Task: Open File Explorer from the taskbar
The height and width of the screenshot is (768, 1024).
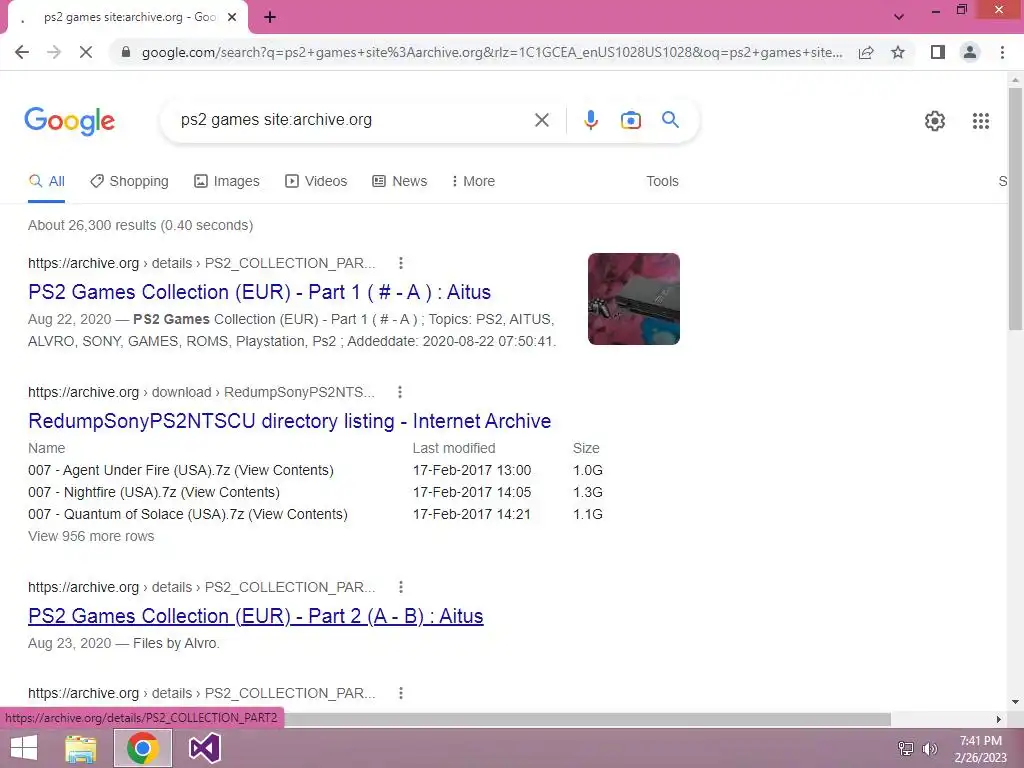Action: click(x=81, y=748)
